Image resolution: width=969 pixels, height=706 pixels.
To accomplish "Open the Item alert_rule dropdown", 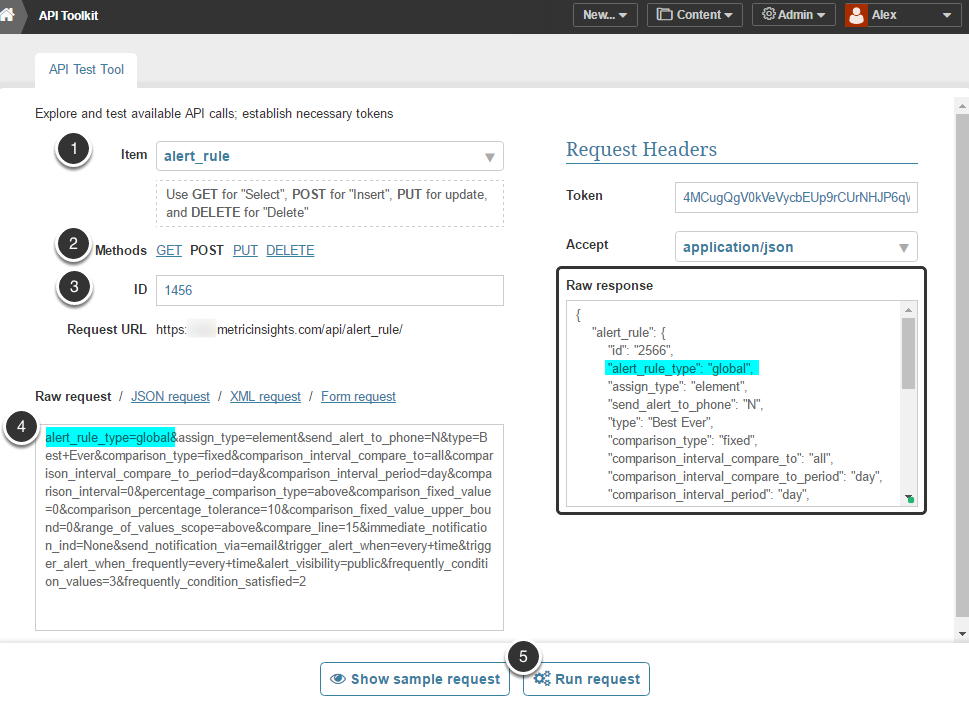I will (x=329, y=156).
